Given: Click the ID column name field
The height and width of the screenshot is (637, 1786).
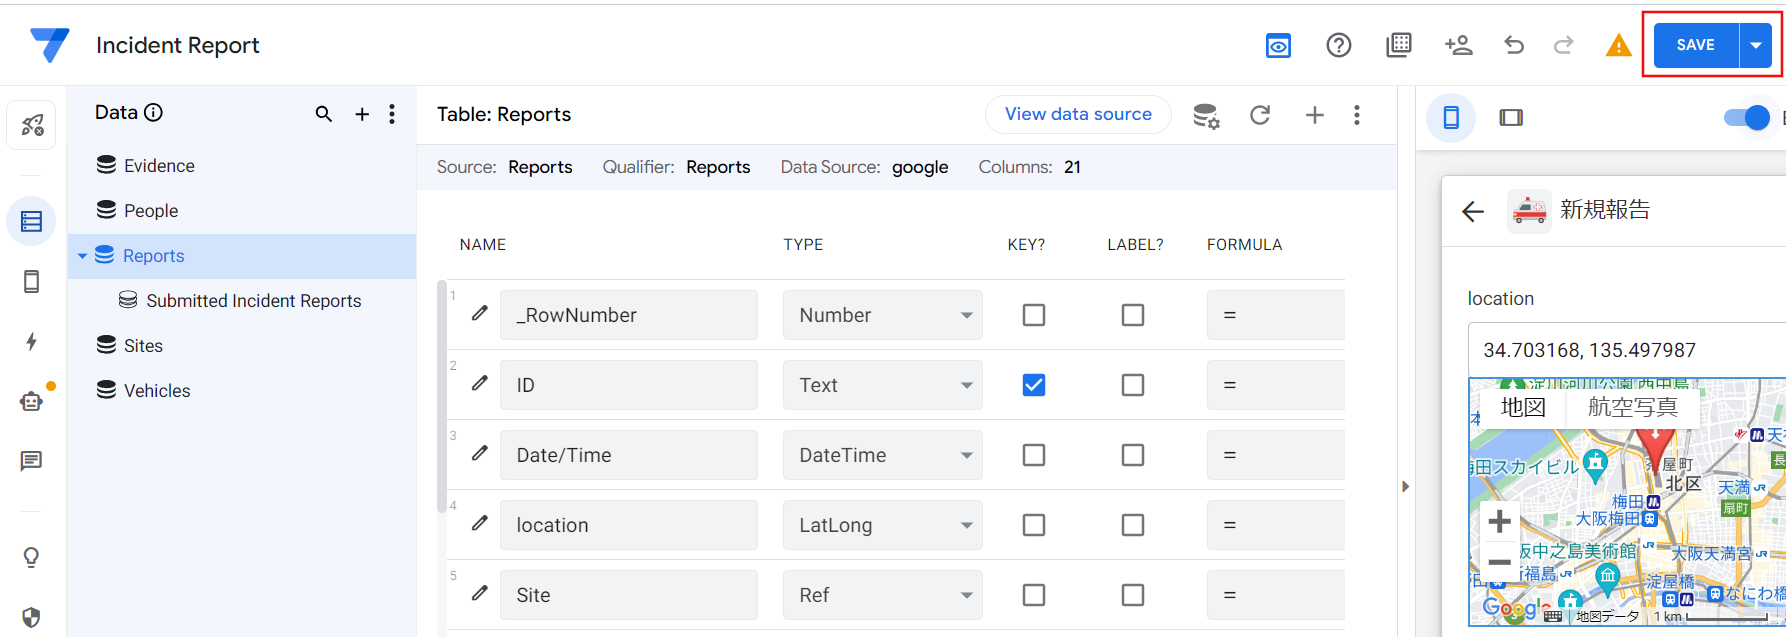Looking at the screenshot, I should (628, 385).
